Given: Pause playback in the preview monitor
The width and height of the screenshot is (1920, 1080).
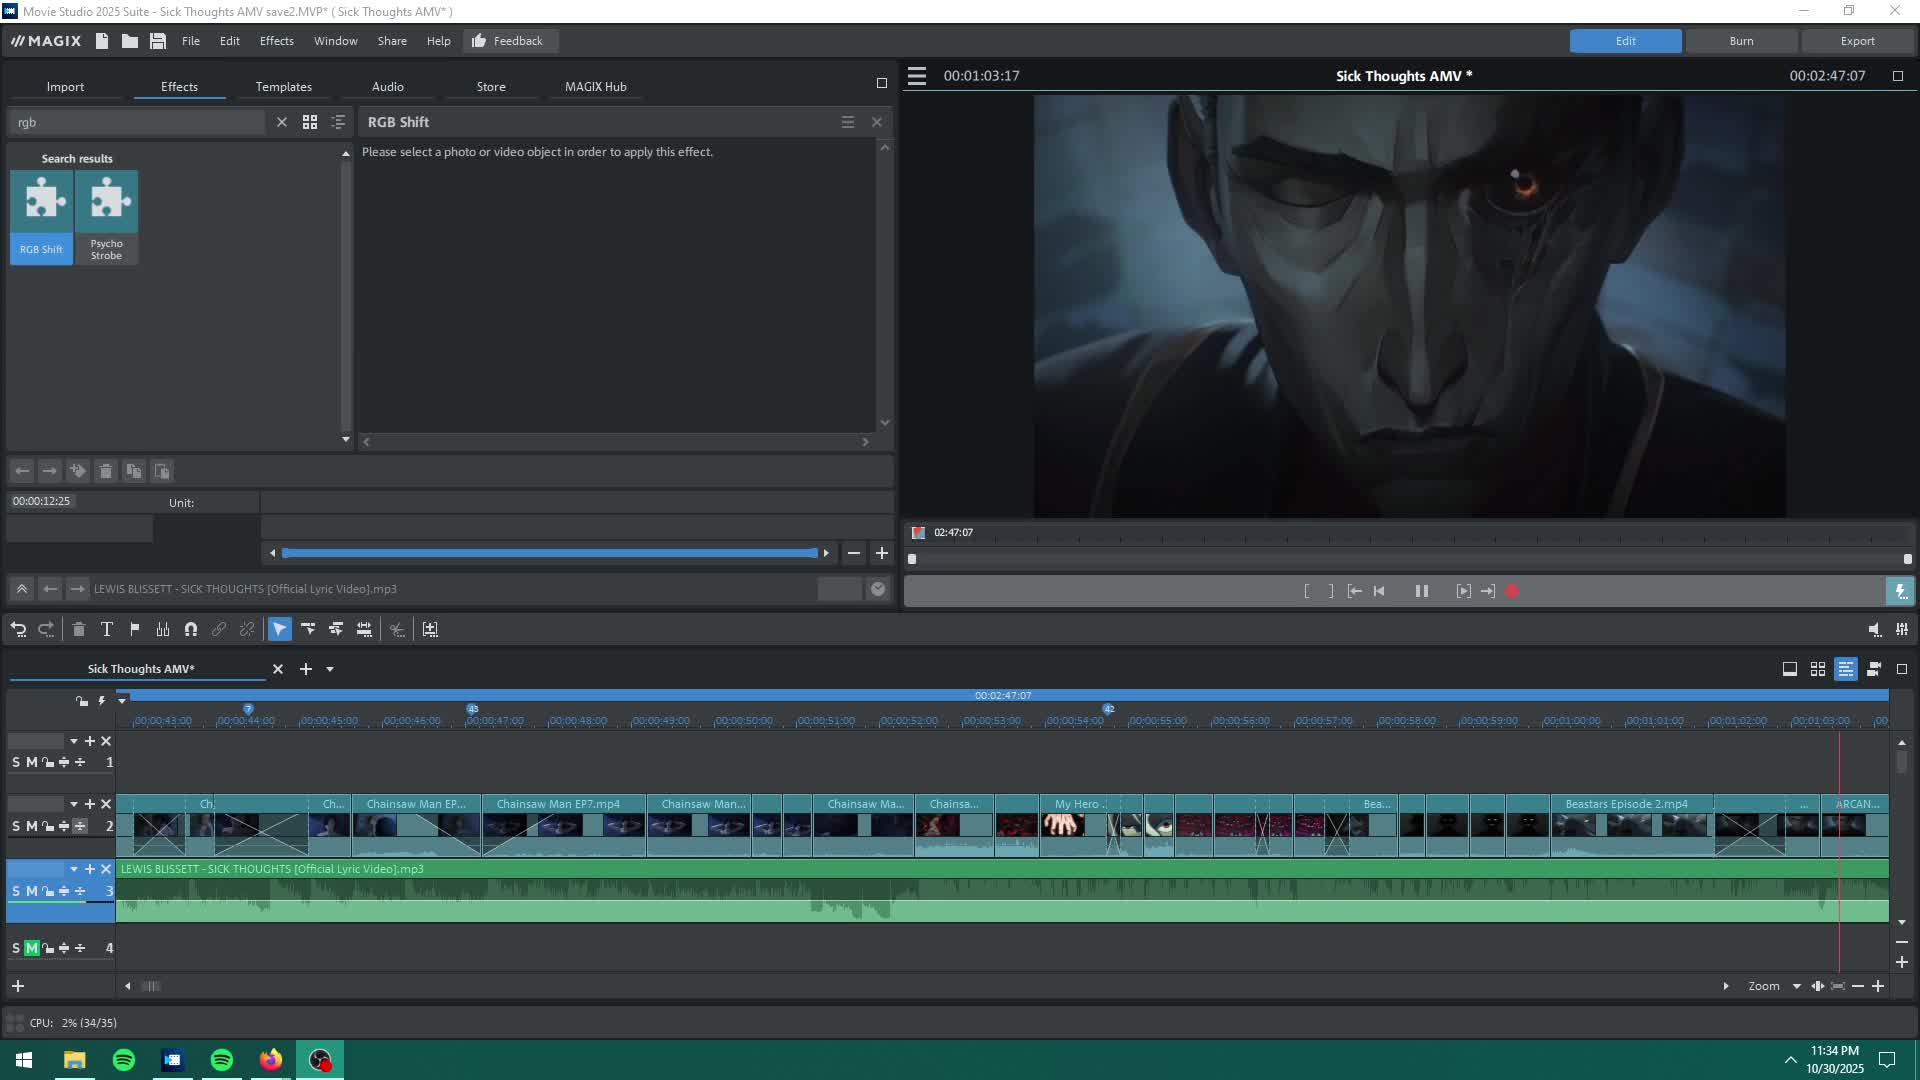Looking at the screenshot, I should point(1422,591).
